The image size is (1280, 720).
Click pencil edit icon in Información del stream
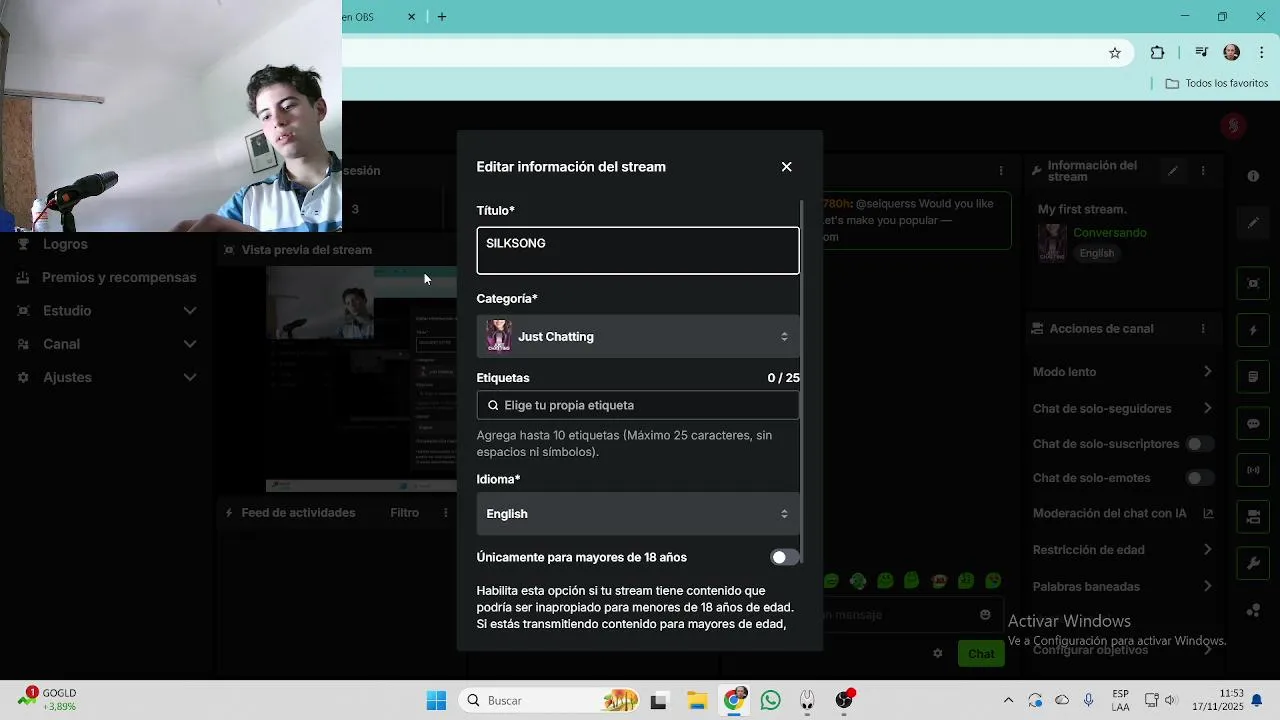point(1173,171)
